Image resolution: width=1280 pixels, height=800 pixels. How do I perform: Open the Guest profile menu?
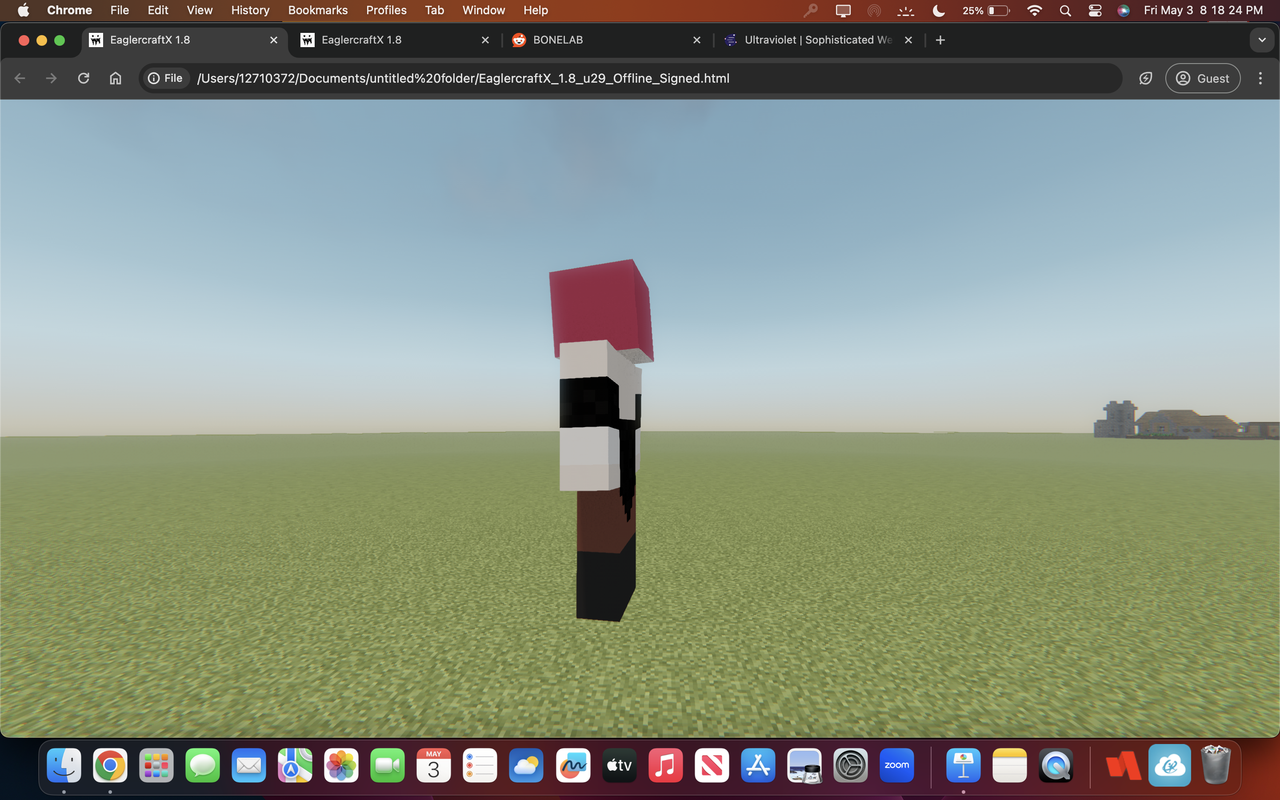point(1203,78)
